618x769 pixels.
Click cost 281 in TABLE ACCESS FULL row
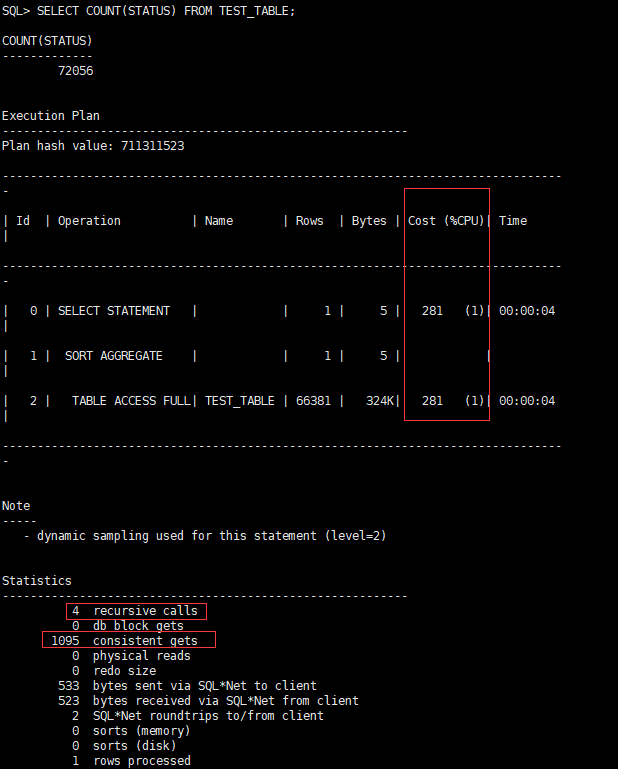coord(432,401)
